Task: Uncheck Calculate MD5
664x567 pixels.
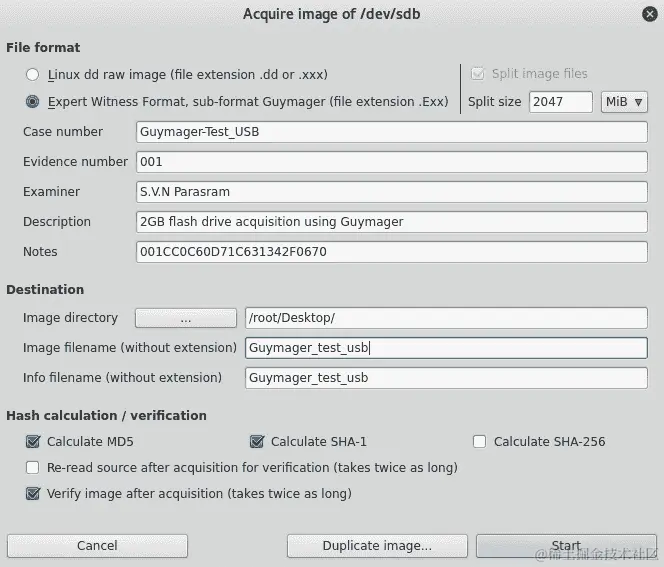Action: 33,442
